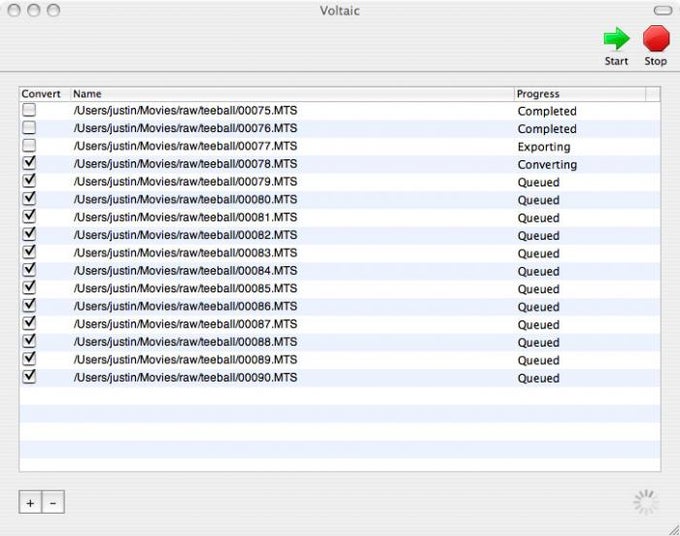The image size is (680, 536).
Task: Select the file path ending 00080.MTS
Action: click(x=185, y=199)
